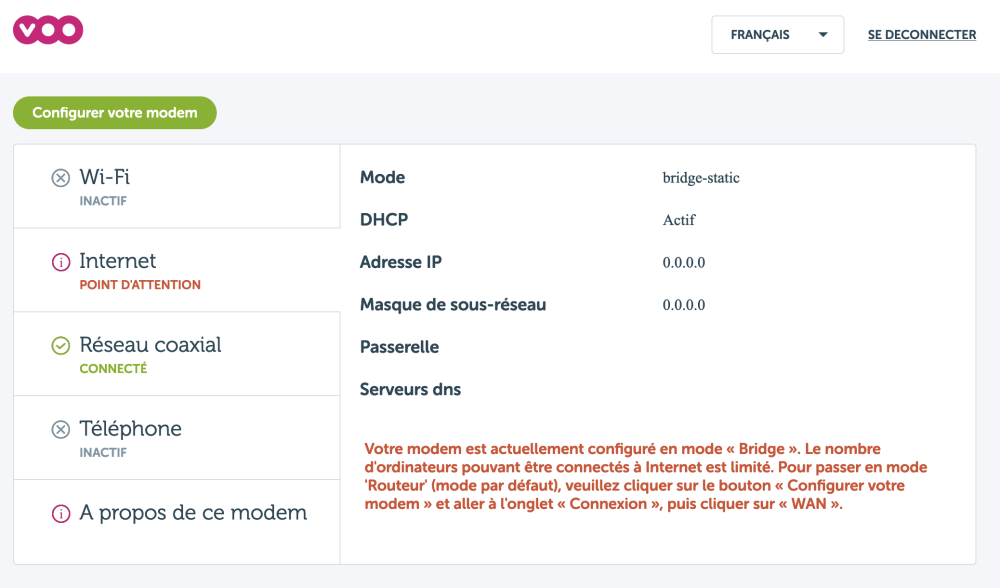Click the red Bridge mode warning text
Image resolution: width=1000 pixels, height=588 pixels.
pyautogui.click(x=646, y=477)
